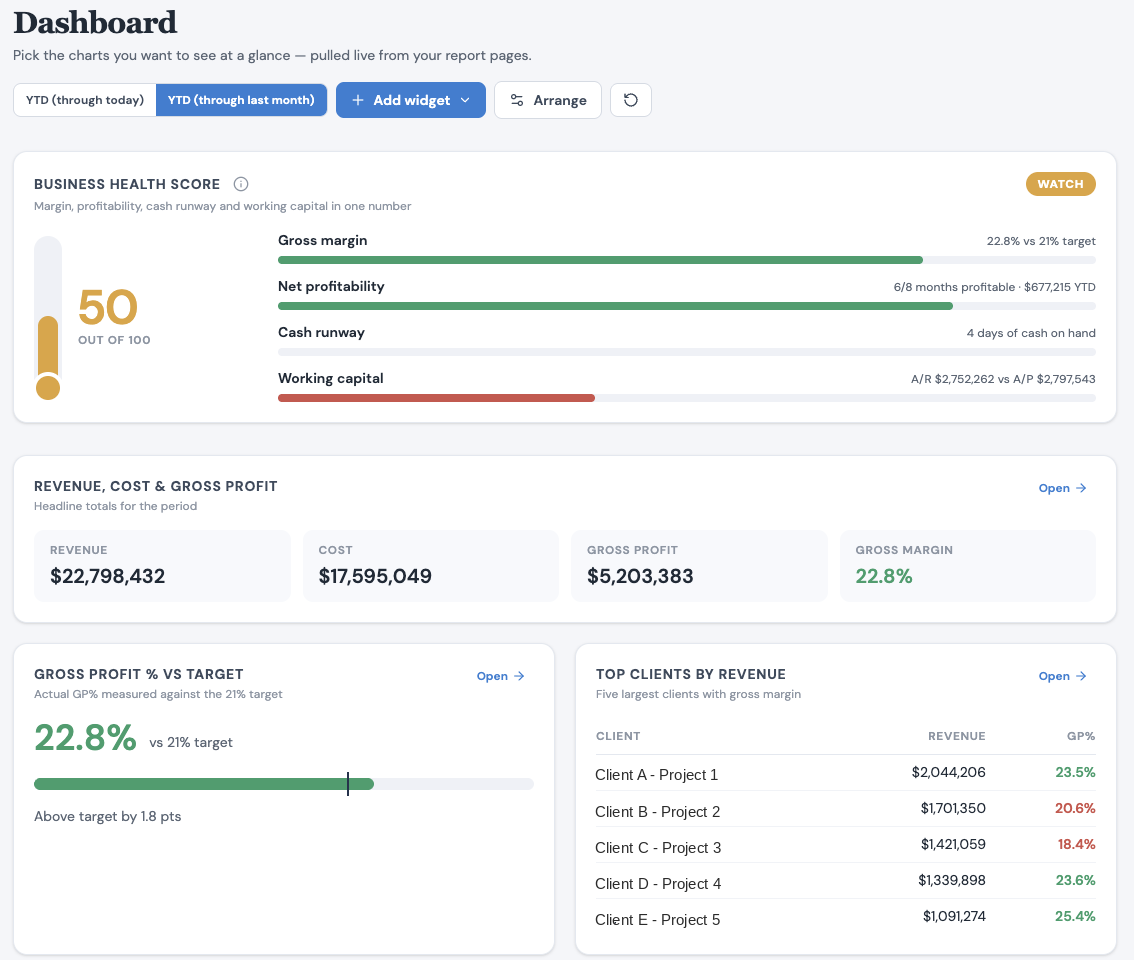Open the Add widget dropdown
This screenshot has height=960, width=1134.
[x=410, y=100]
